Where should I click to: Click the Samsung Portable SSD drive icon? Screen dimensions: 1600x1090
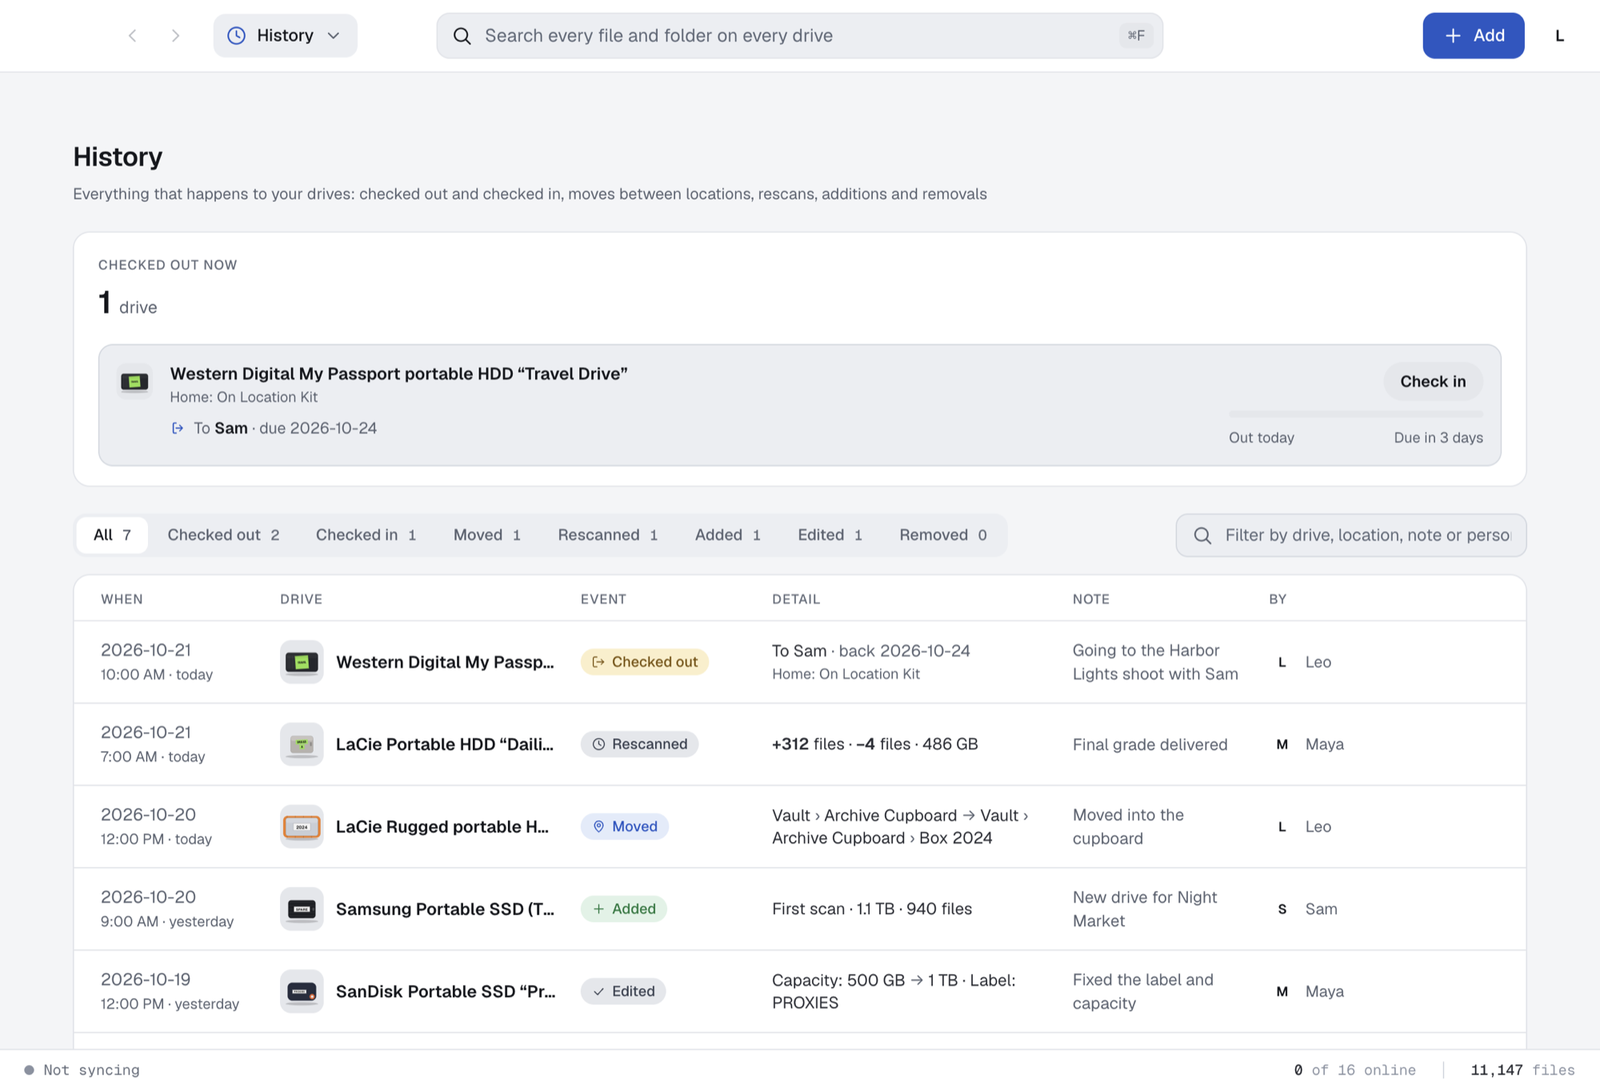301,909
